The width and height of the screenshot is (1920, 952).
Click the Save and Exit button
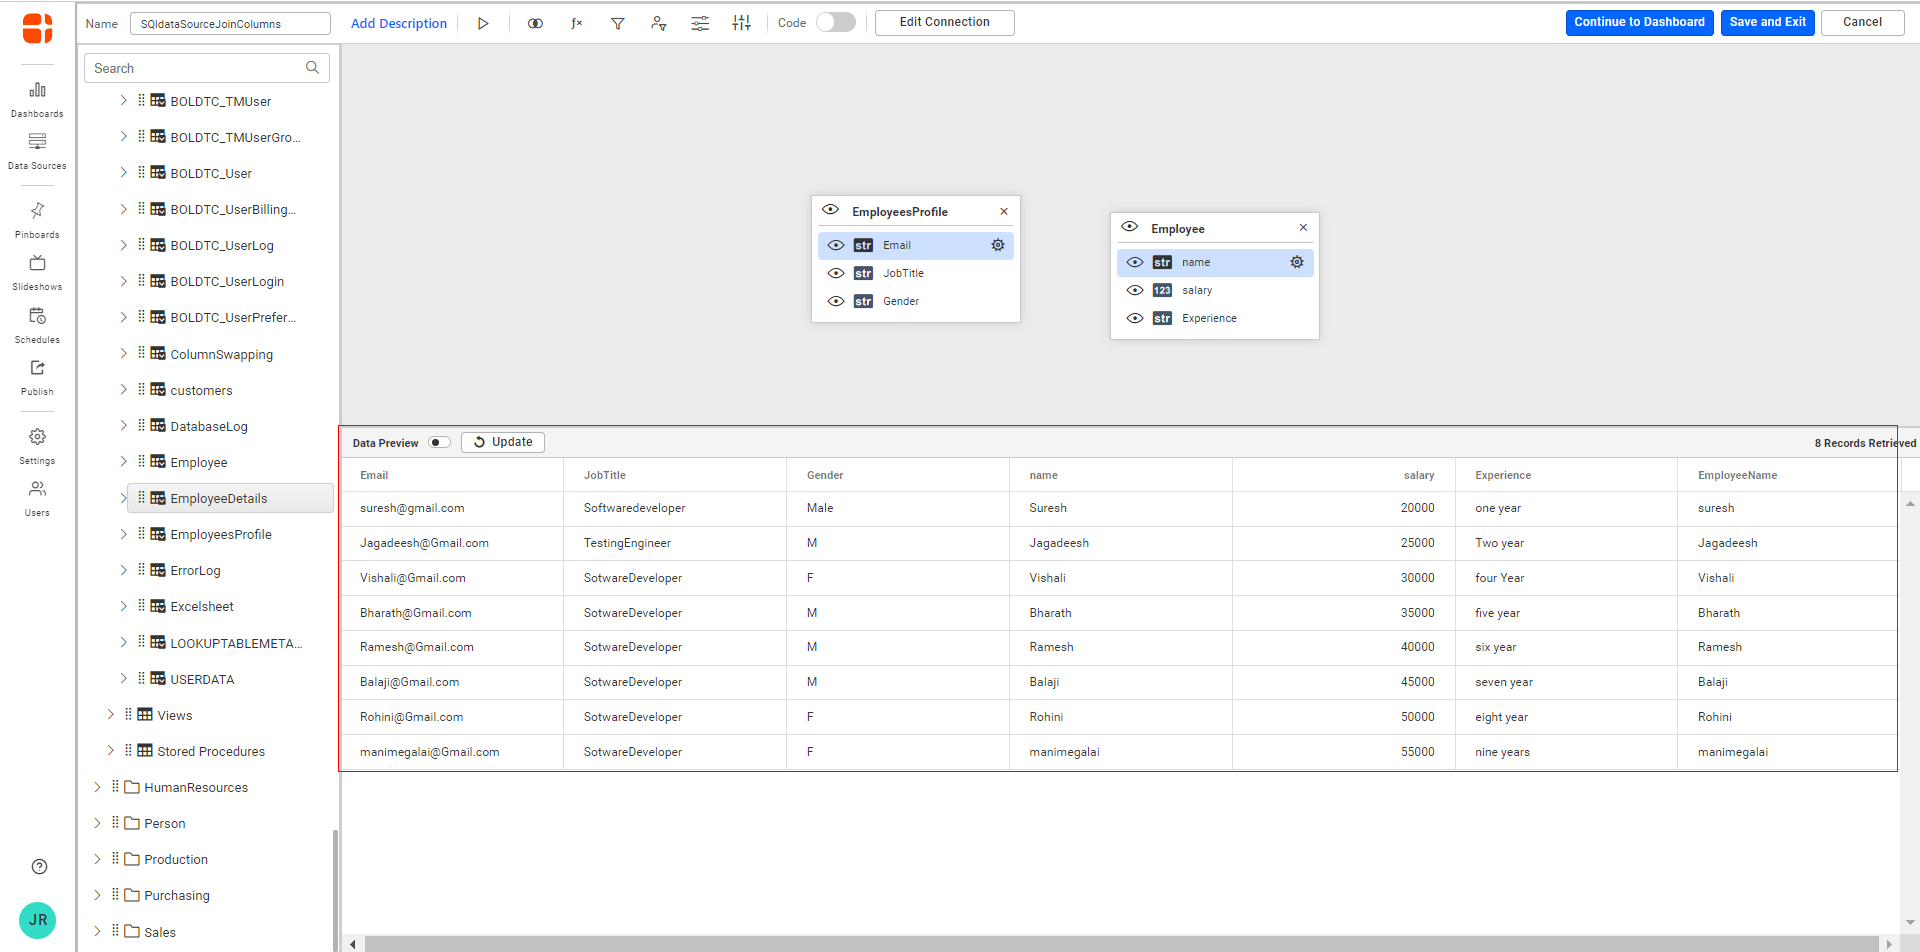[1766, 22]
